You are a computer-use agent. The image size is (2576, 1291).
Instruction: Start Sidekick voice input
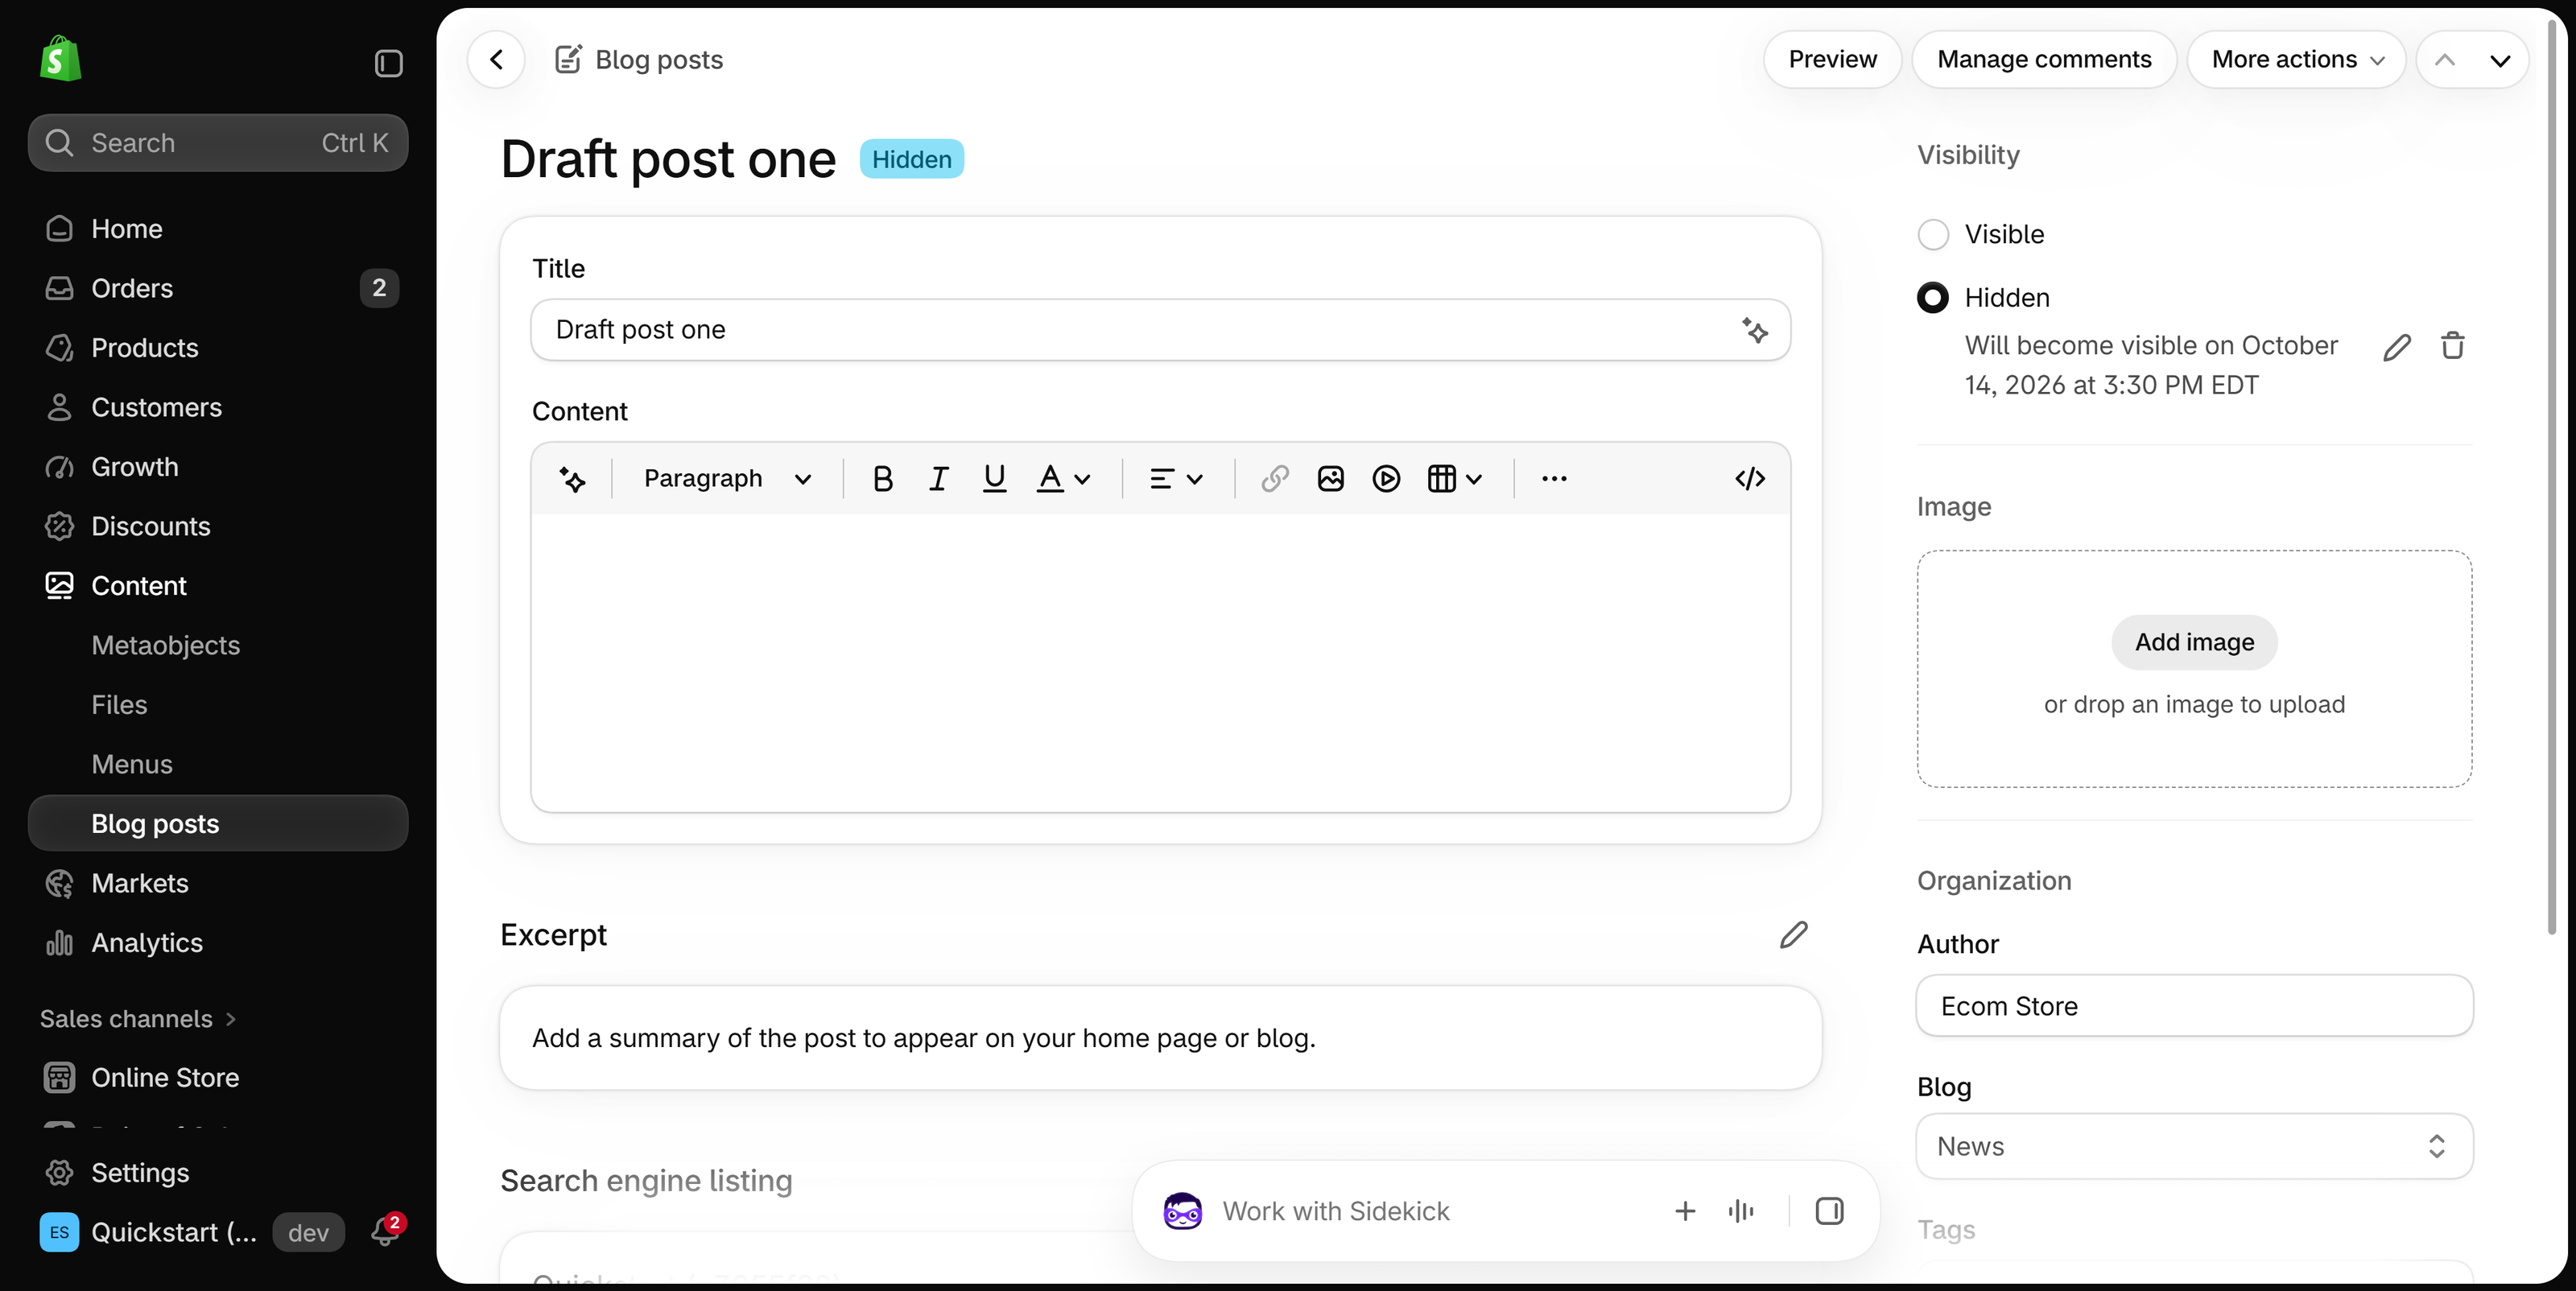coord(1741,1212)
